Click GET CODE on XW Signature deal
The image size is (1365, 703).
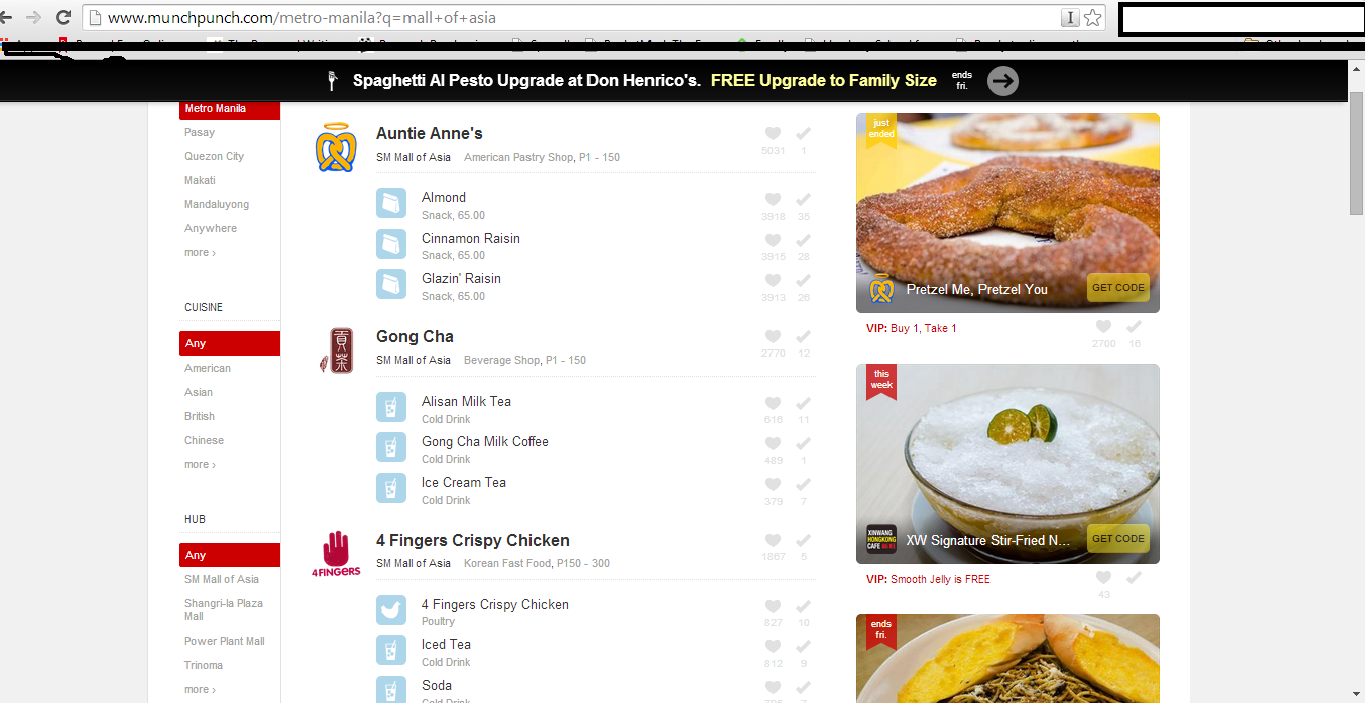[x=1118, y=539]
